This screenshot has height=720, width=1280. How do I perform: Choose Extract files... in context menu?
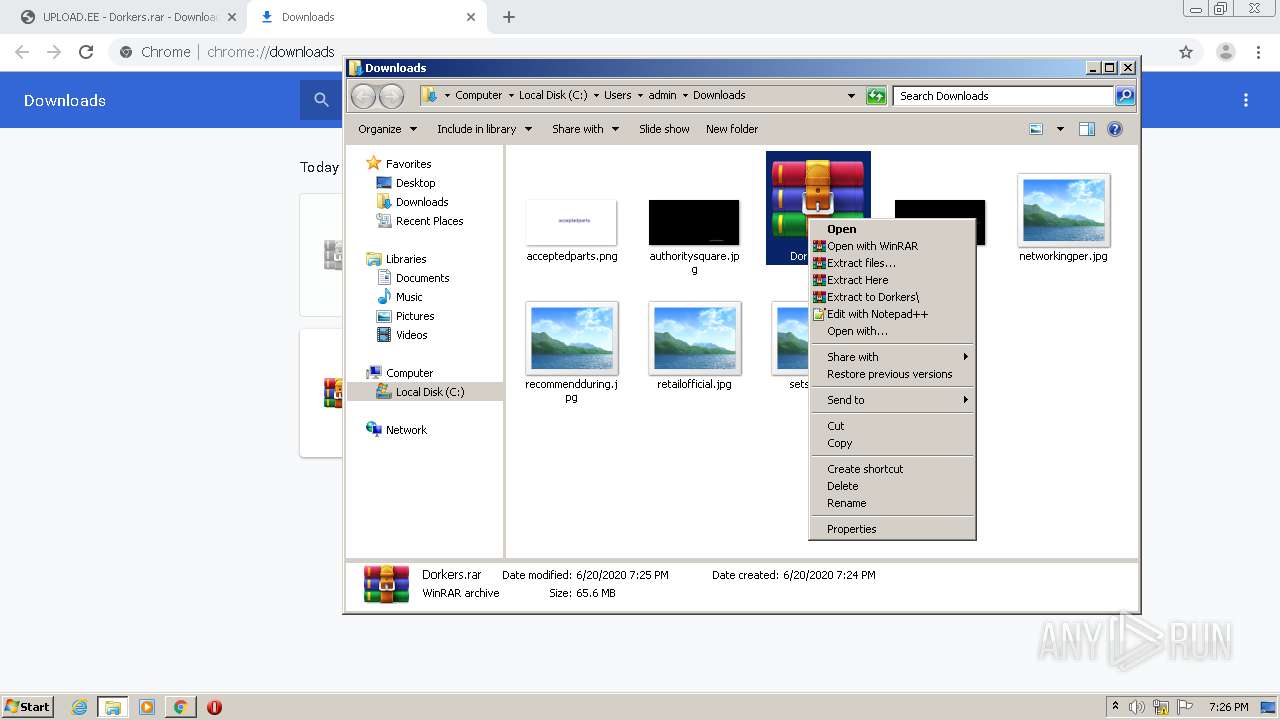[x=861, y=263]
